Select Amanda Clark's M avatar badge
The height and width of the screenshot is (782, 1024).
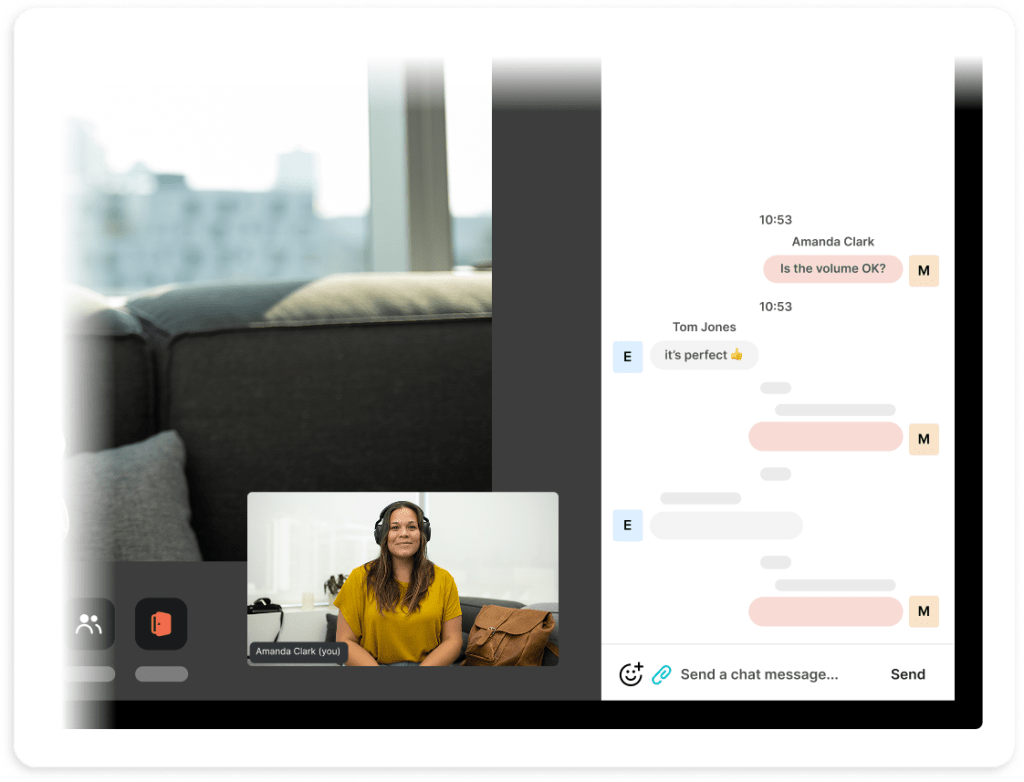click(x=924, y=270)
